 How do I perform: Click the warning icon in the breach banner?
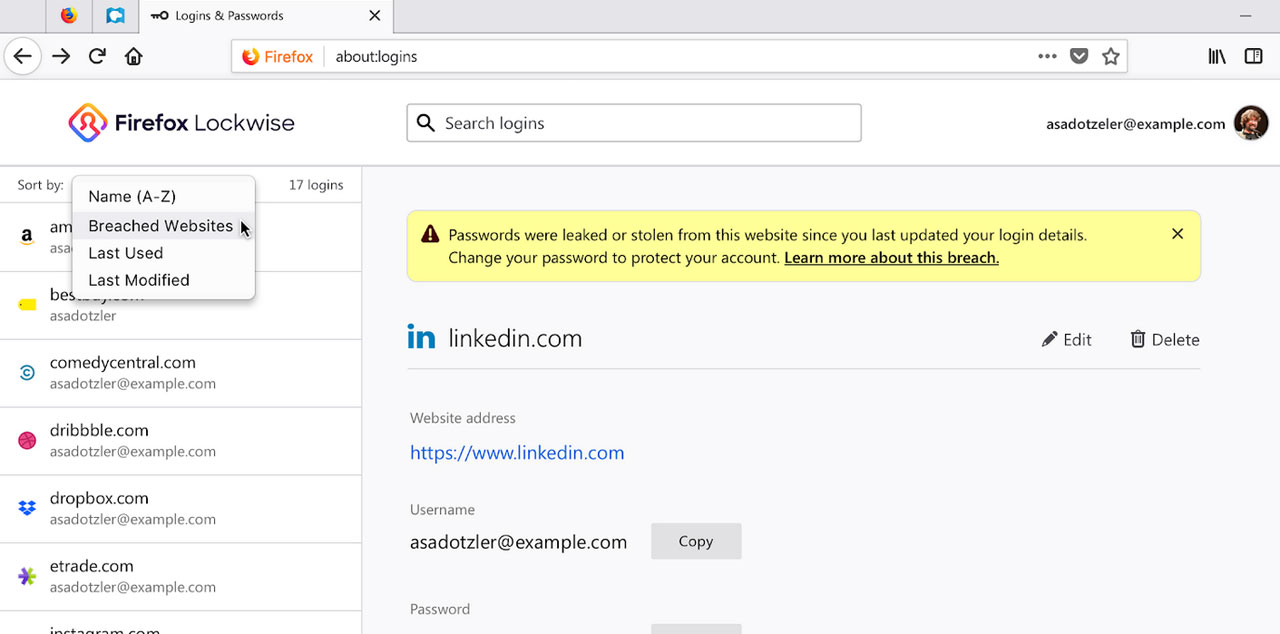point(430,233)
